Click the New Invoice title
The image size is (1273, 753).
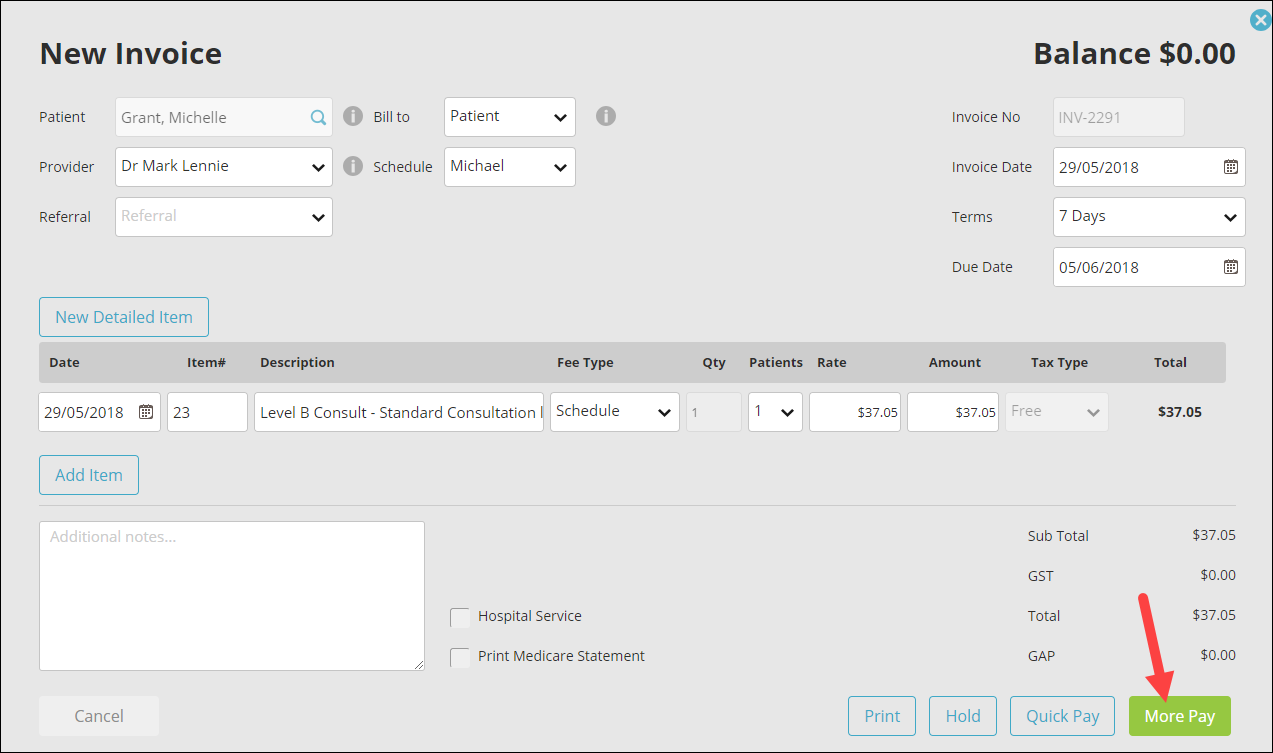point(131,53)
